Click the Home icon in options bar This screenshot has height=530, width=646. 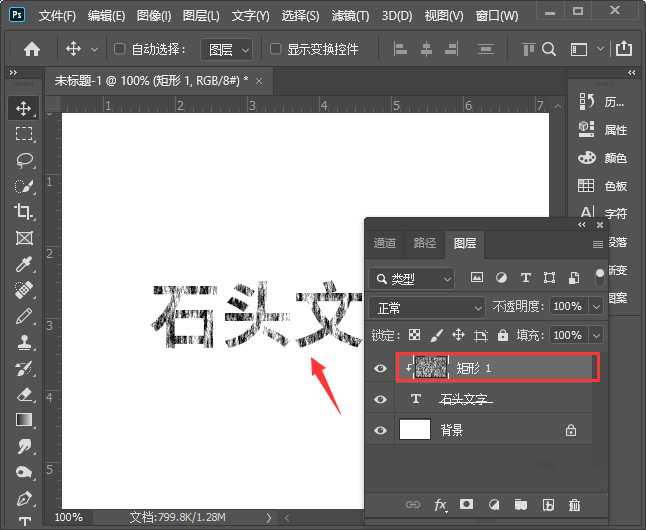[32, 48]
